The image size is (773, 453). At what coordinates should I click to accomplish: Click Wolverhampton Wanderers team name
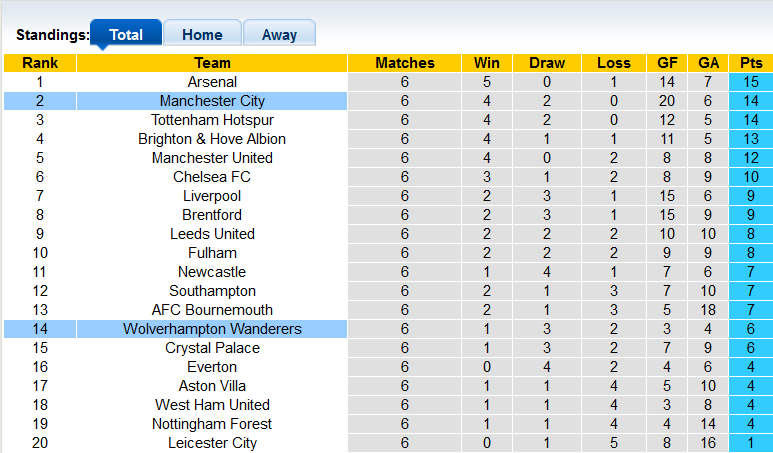tap(212, 329)
